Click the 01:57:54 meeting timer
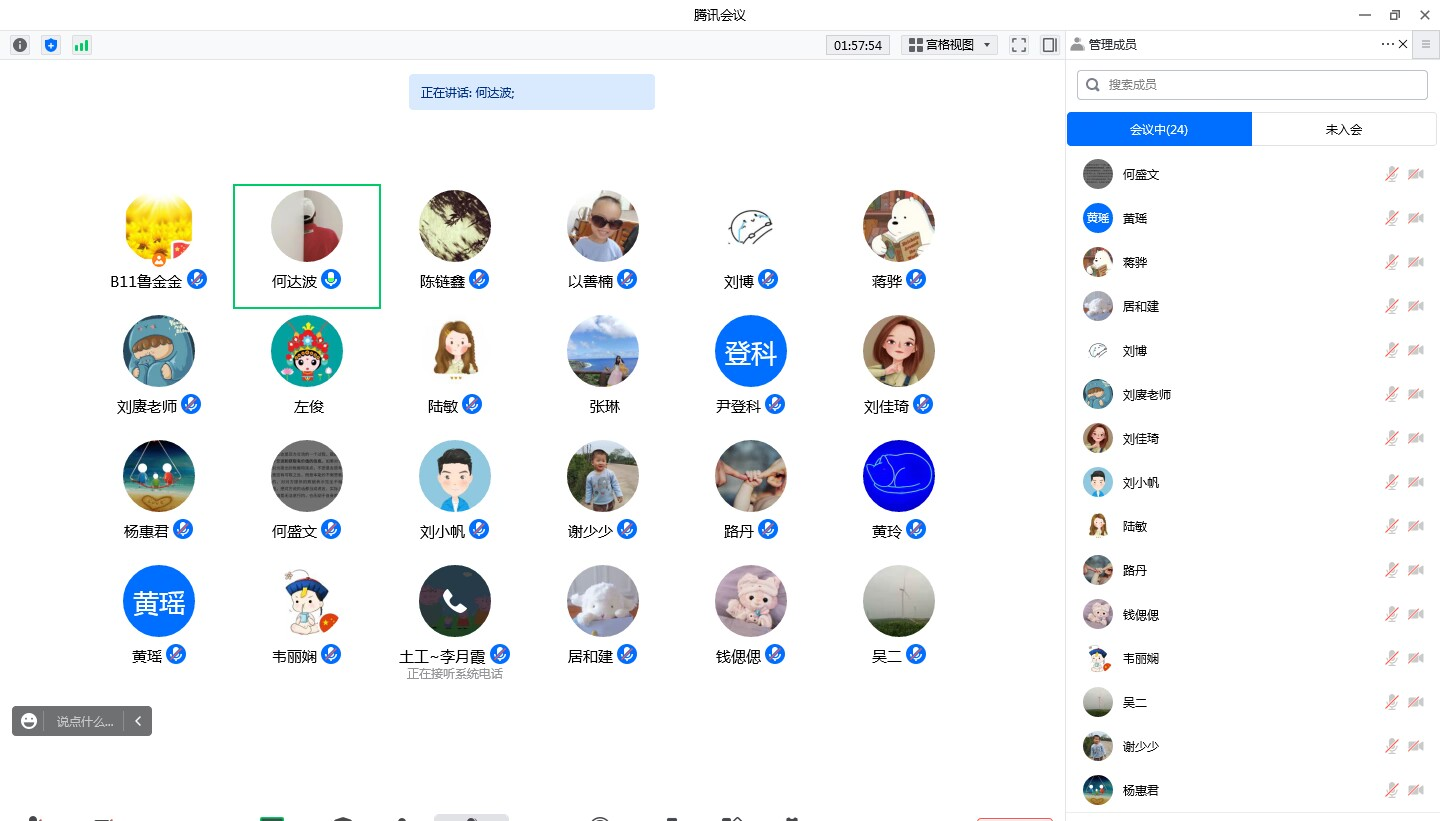This screenshot has height=821, width=1440. [x=857, y=45]
